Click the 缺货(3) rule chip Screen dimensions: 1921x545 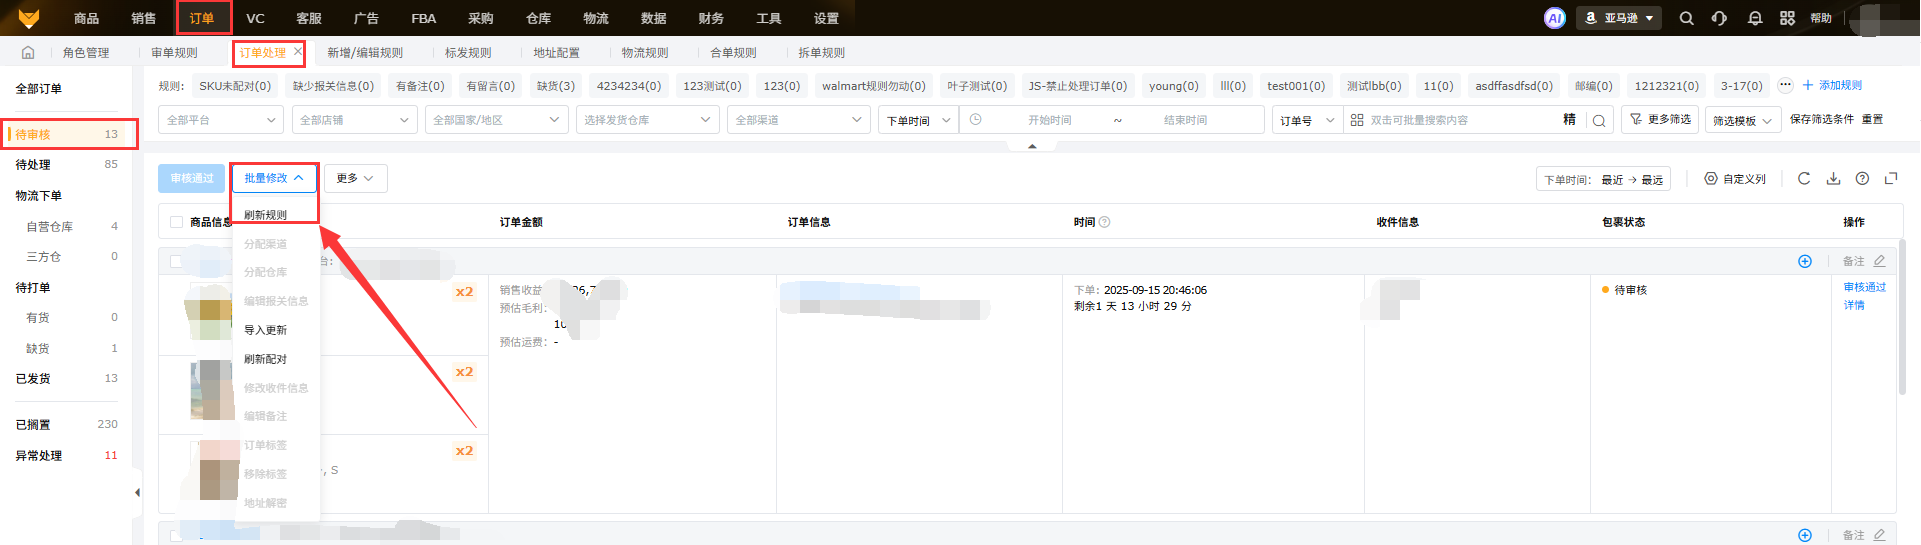click(556, 86)
